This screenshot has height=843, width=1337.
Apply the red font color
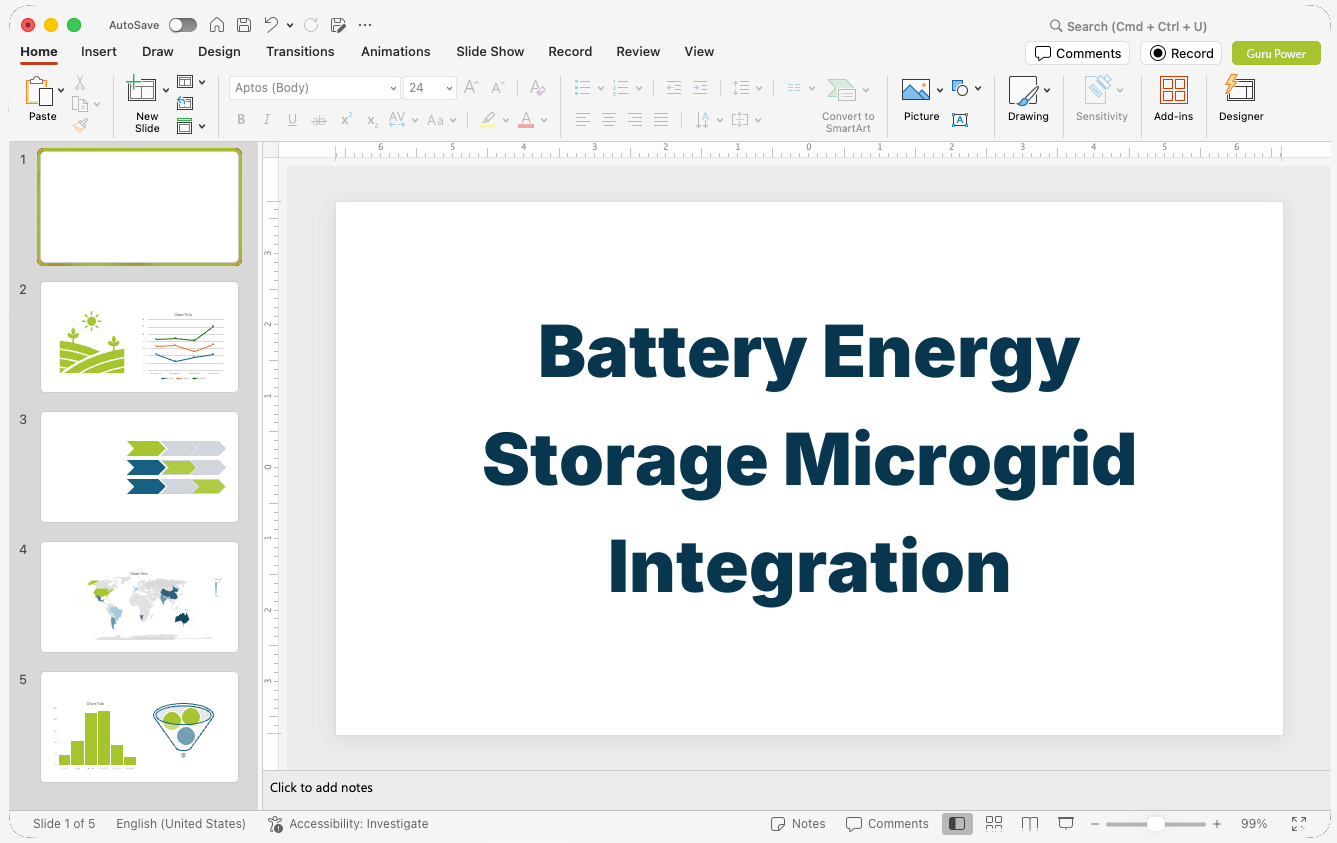pyautogui.click(x=526, y=120)
